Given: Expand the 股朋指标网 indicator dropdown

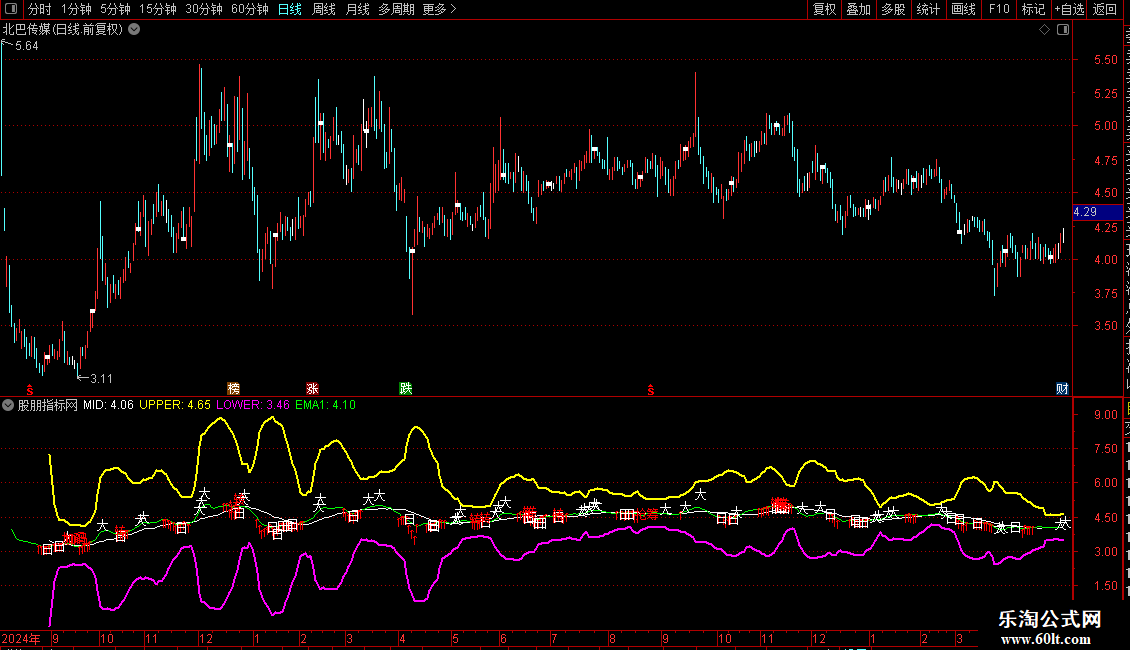Looking at the screenshot, I should (x=8, y=405).
